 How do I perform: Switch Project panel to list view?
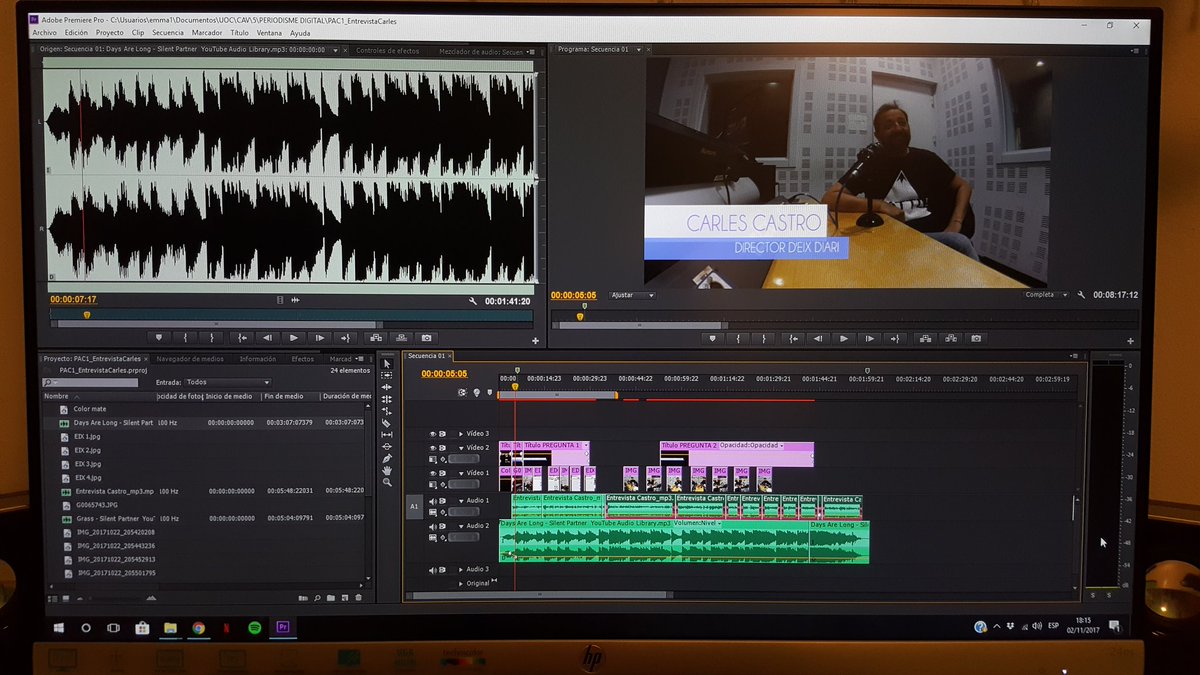click(x=52, y=598)
